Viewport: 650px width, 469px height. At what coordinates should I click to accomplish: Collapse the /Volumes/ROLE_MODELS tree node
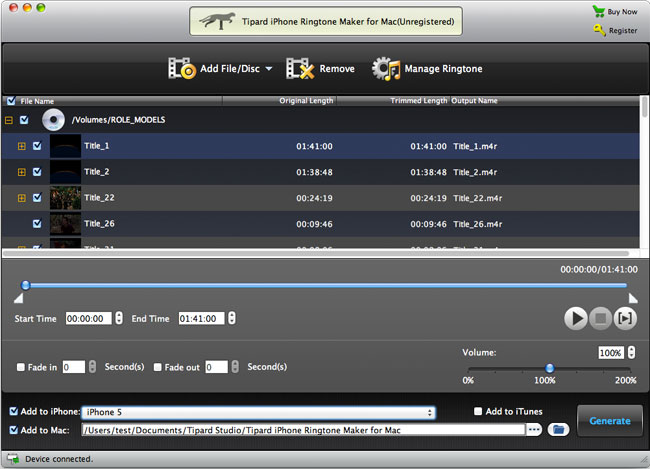9,120
